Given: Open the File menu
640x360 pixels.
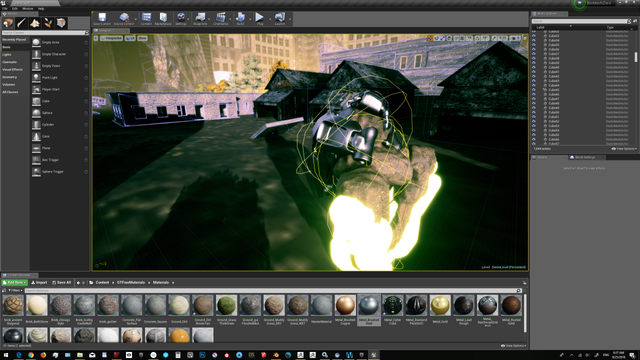Looking at the screenshot, I should [4, 9].
